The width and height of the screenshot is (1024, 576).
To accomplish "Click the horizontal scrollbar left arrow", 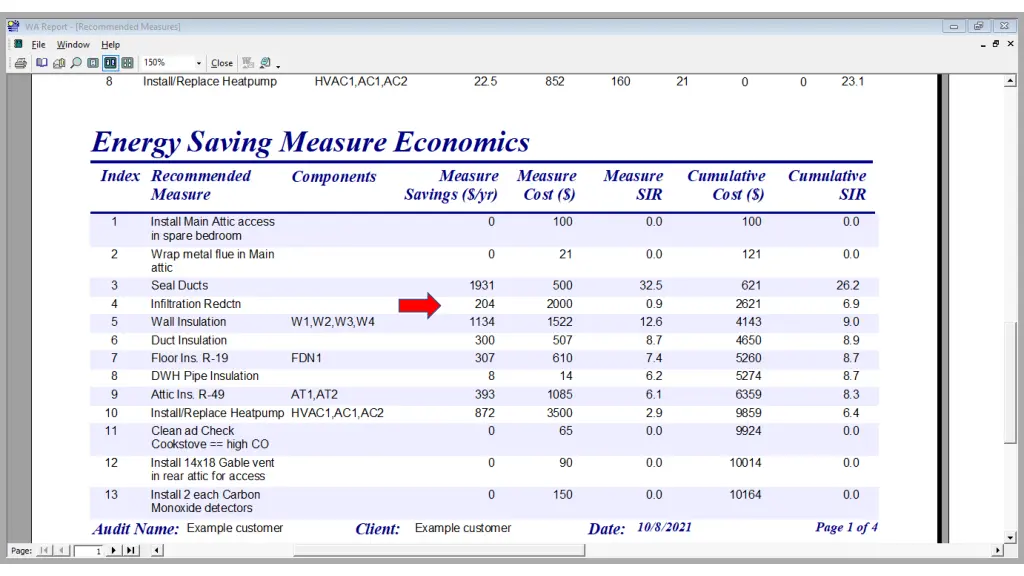I will 156,551.
